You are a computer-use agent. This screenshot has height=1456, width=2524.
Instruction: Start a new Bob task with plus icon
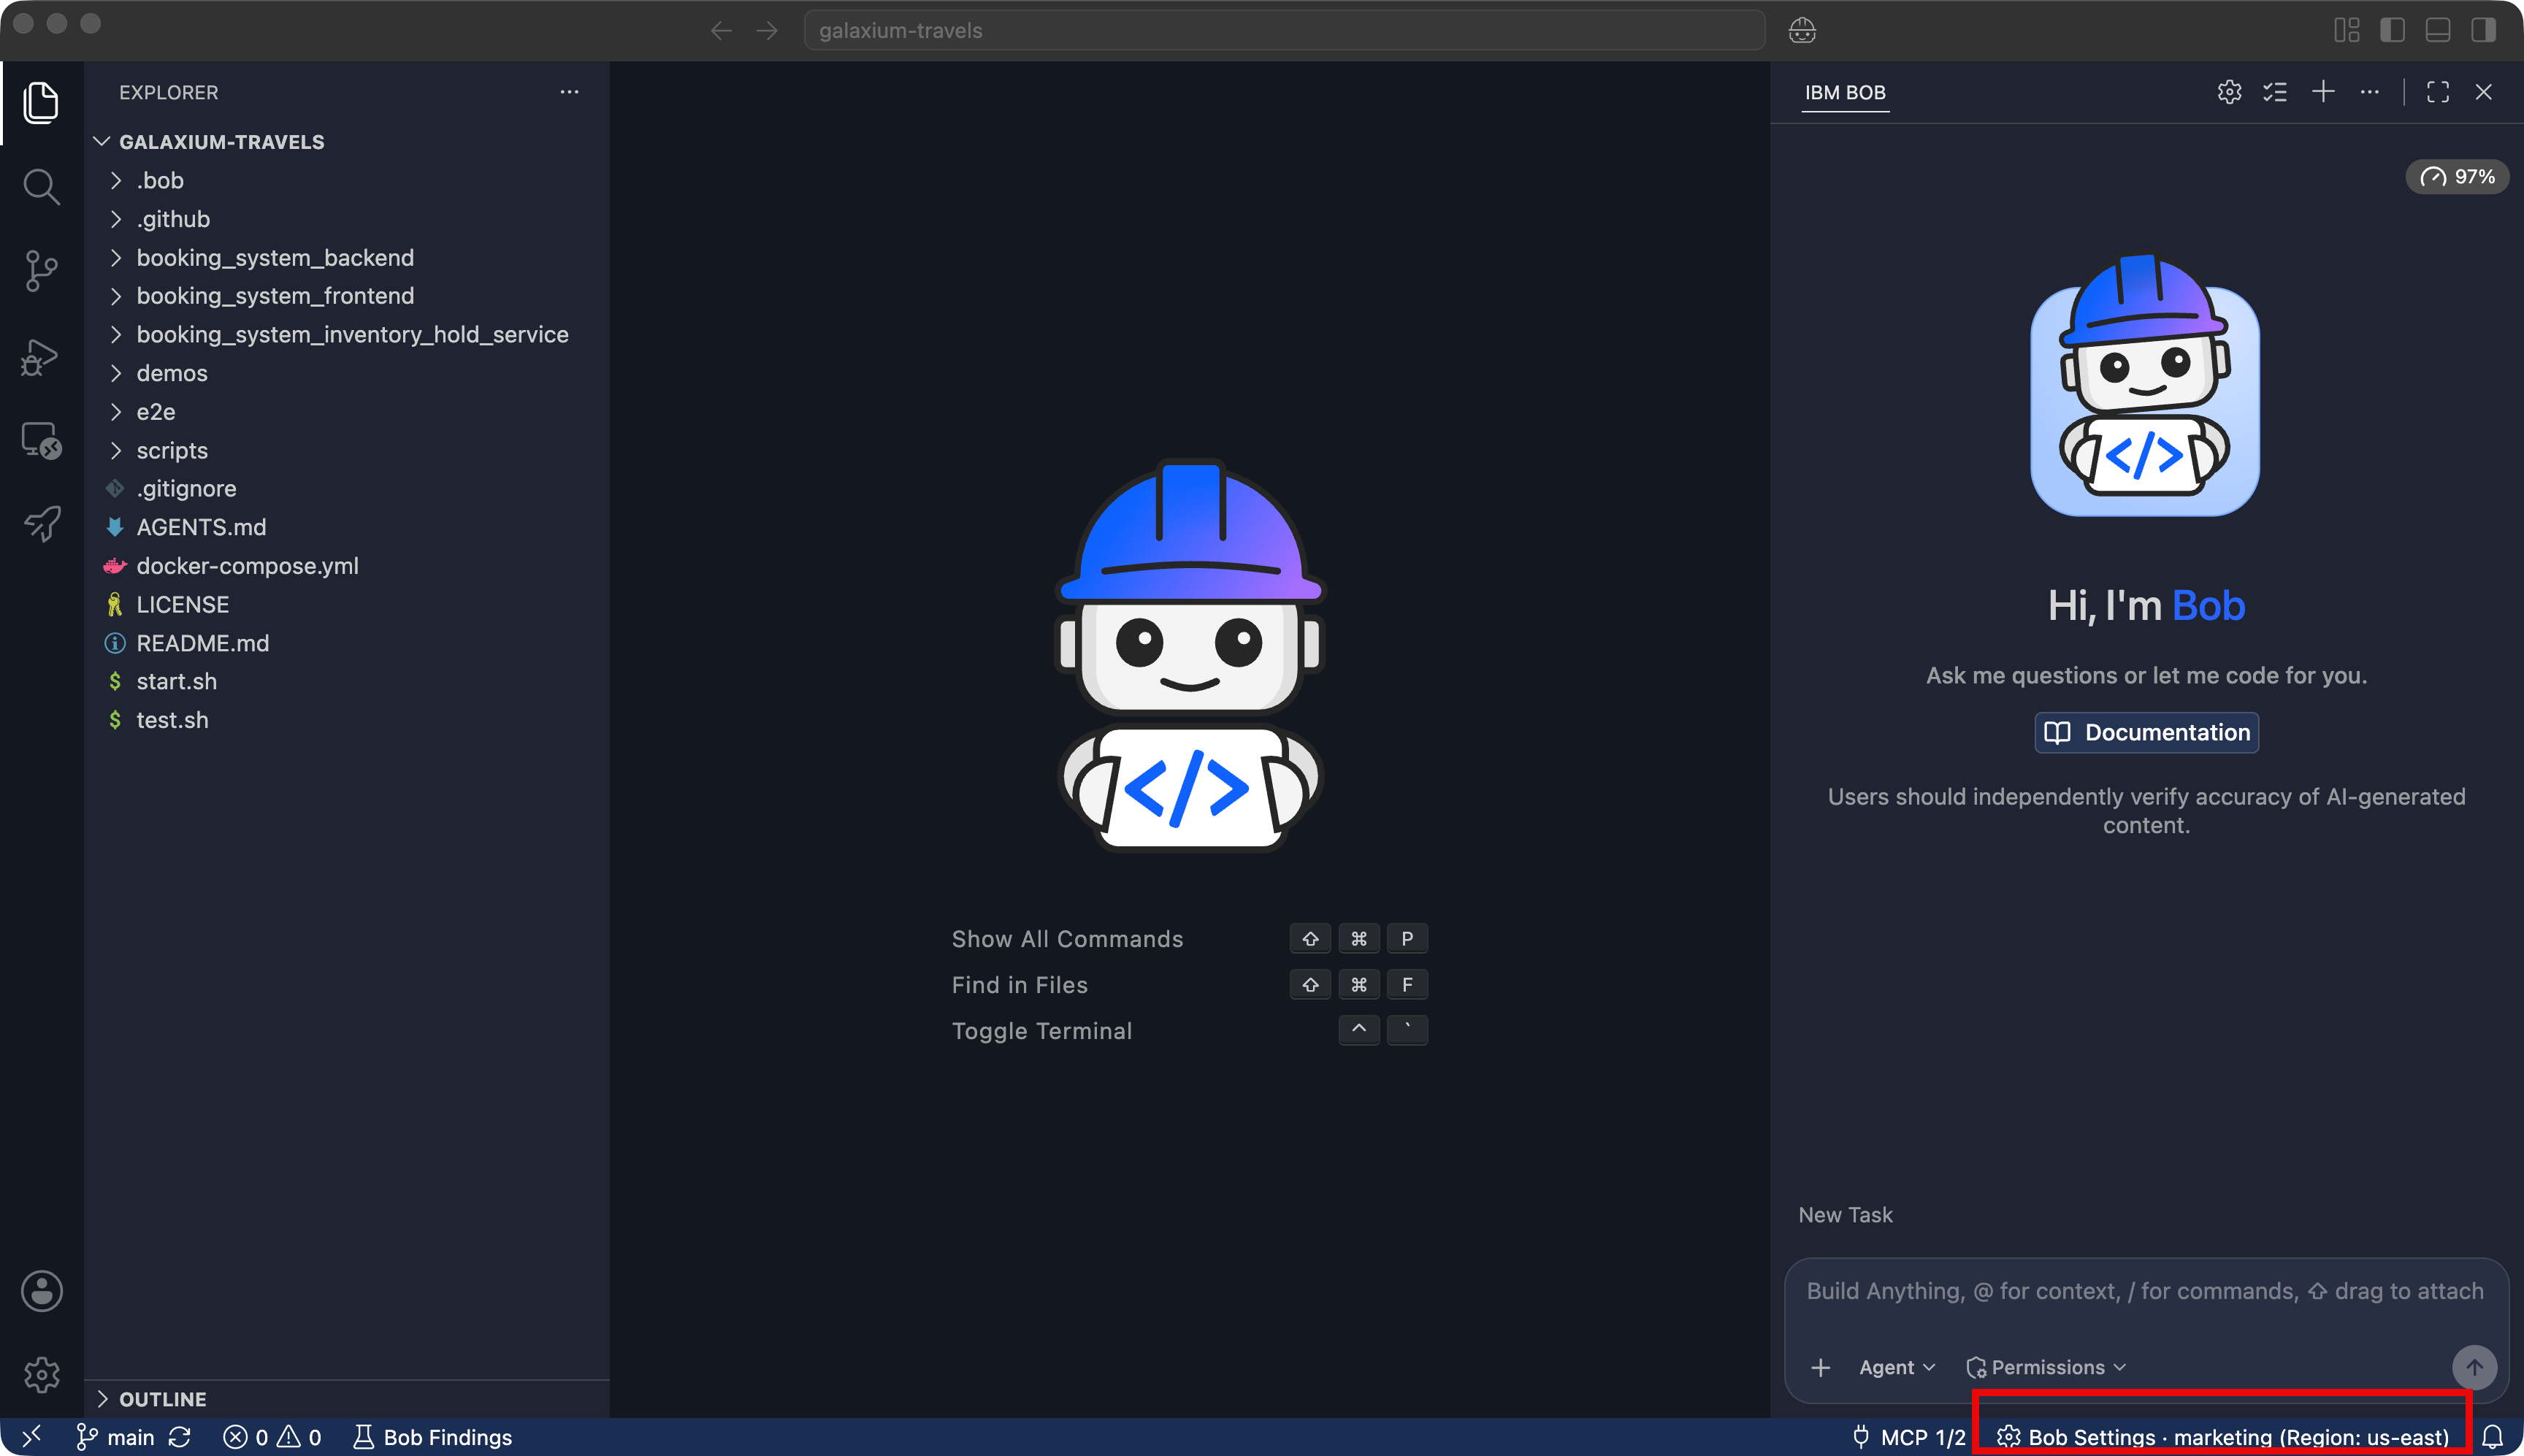click(x=2323, y=92)
